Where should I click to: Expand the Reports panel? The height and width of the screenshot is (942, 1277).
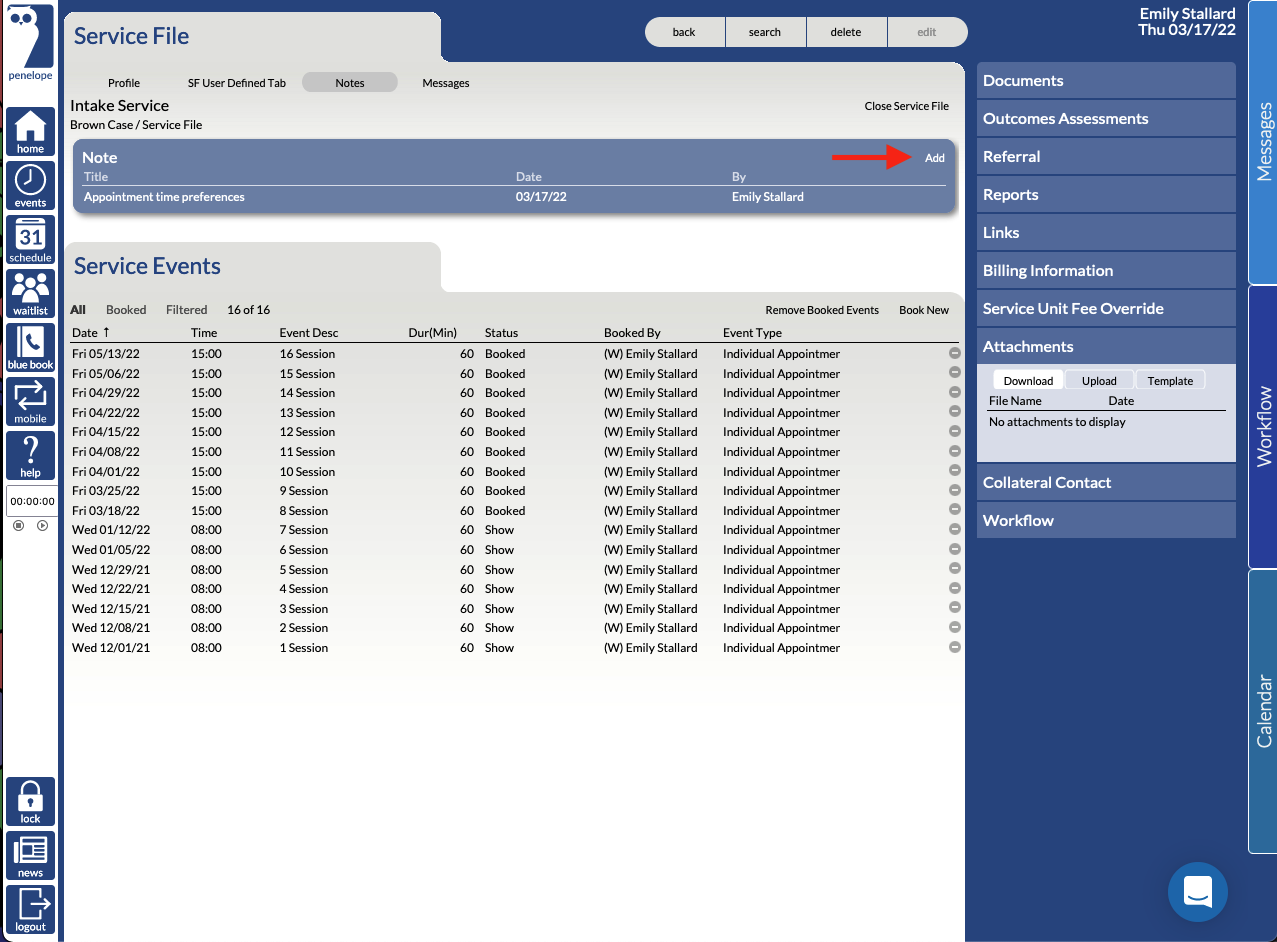coord(1106,195)
